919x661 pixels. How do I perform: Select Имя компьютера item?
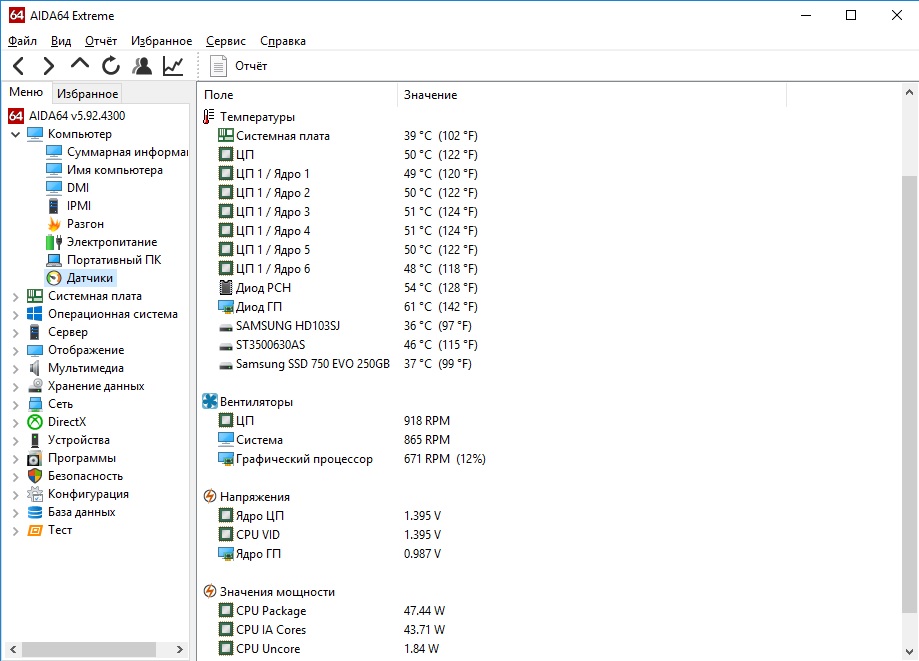coord(104,170)
